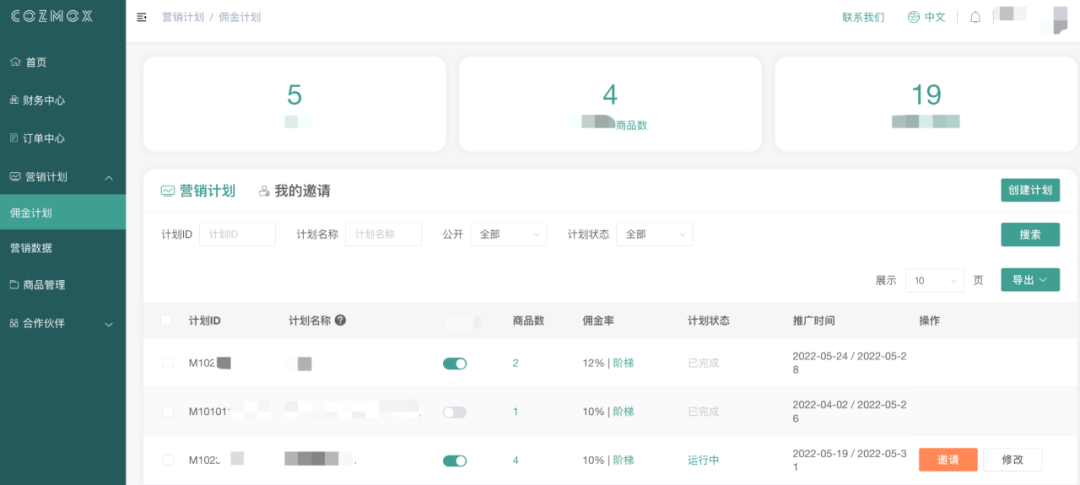Viewport: 1080px width, 485px height.
Task: Enable the switch for the 已完成 10% plan
Action: pyautogui.click(x=455, y=412)
